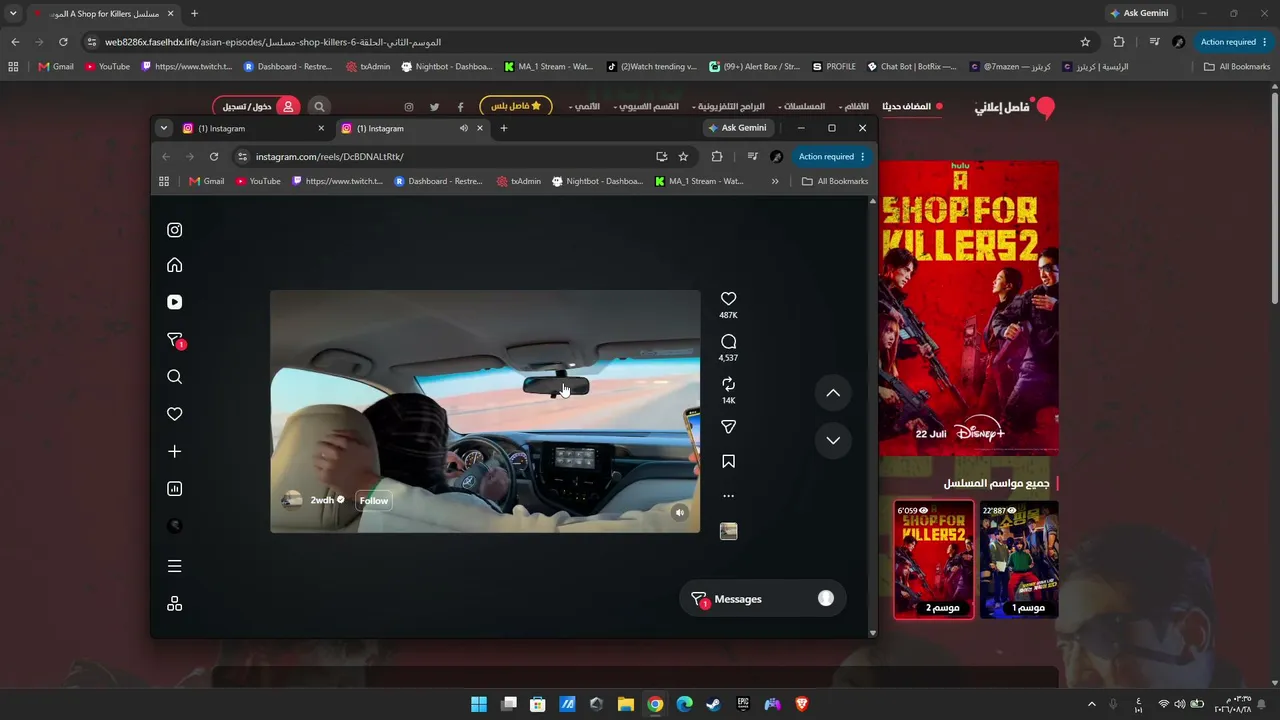Open the 2wdh profile name link
The height and width of the screenshot is (720, 1280).
point(322,500)
